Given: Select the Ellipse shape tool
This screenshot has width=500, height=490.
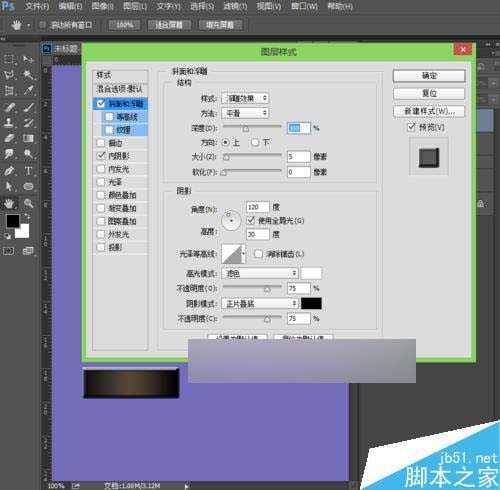Looking at the screenshot, I should click(28, 186).
